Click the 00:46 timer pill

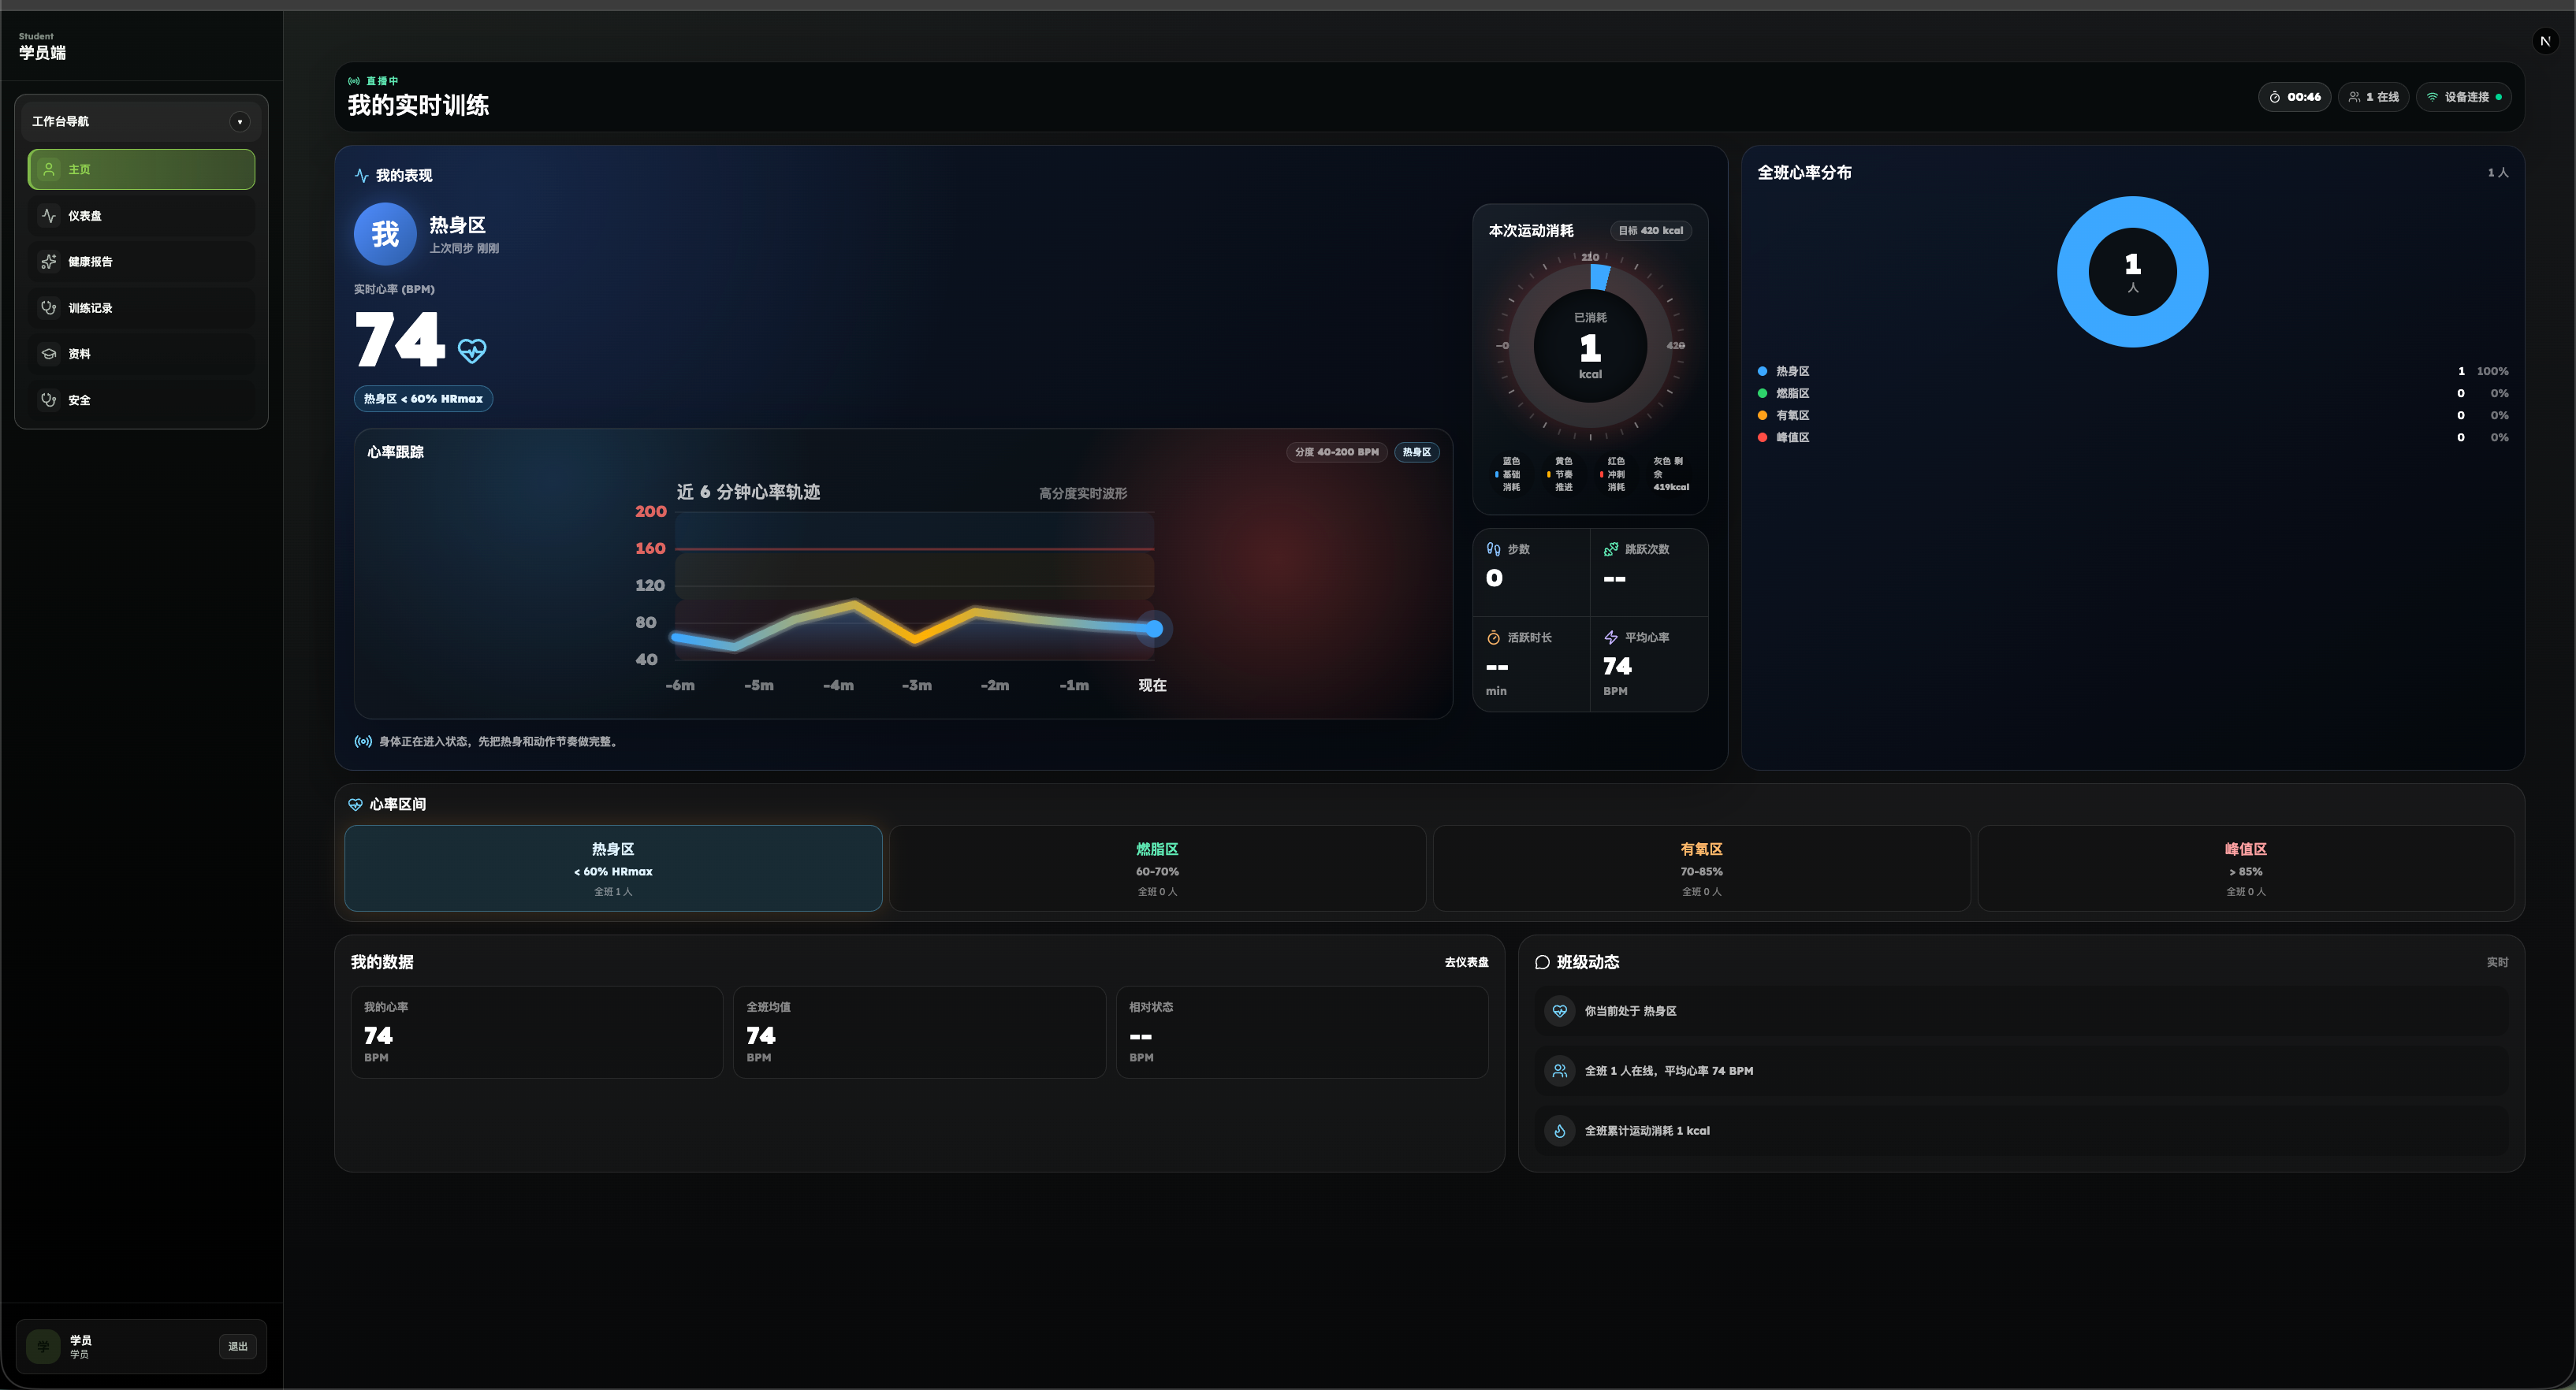pyautogui.click(x=2294, y=97)
